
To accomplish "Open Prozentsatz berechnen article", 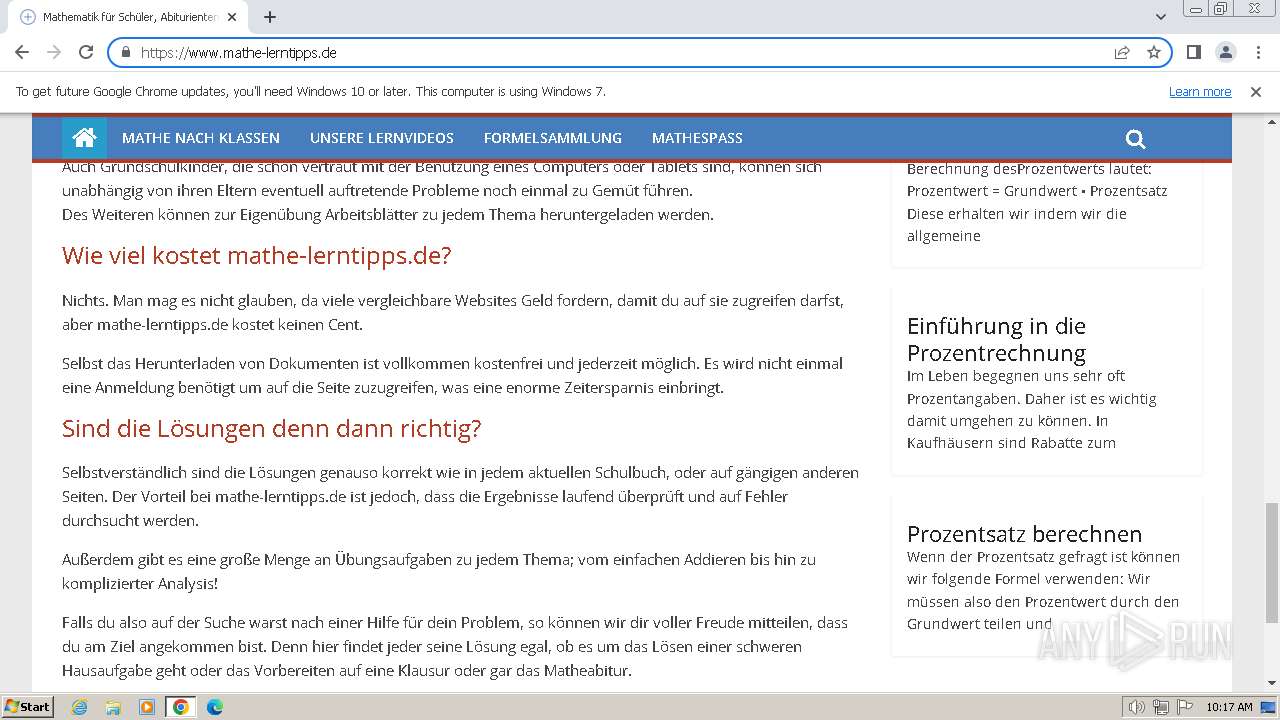I will click(x=1024, y=534).
